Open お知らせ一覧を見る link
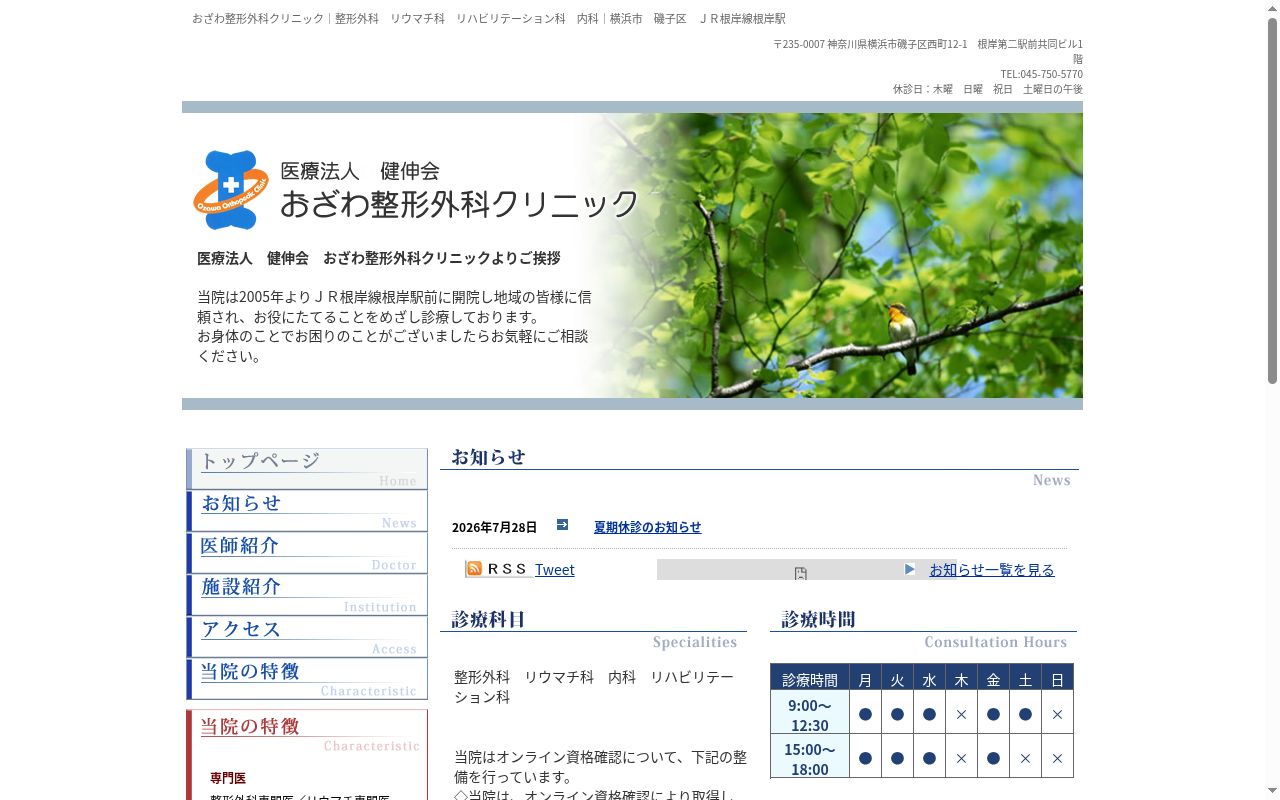 point(992,570)
